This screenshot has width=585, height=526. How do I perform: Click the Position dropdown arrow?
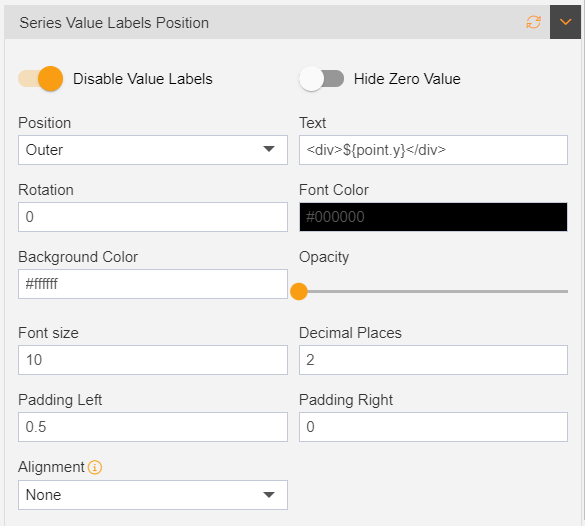pyautogui.click(x=269, y=149)
